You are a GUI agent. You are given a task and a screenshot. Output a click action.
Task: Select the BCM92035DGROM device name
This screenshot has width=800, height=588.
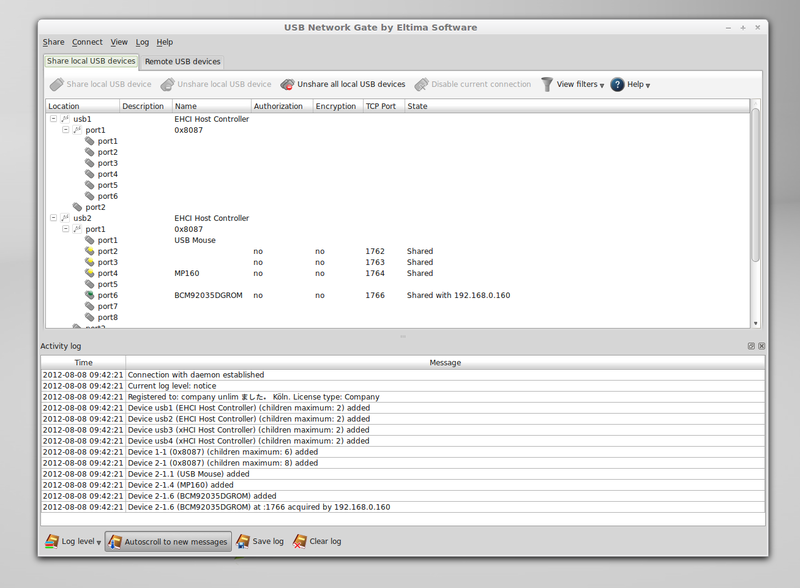click(208, 295)
